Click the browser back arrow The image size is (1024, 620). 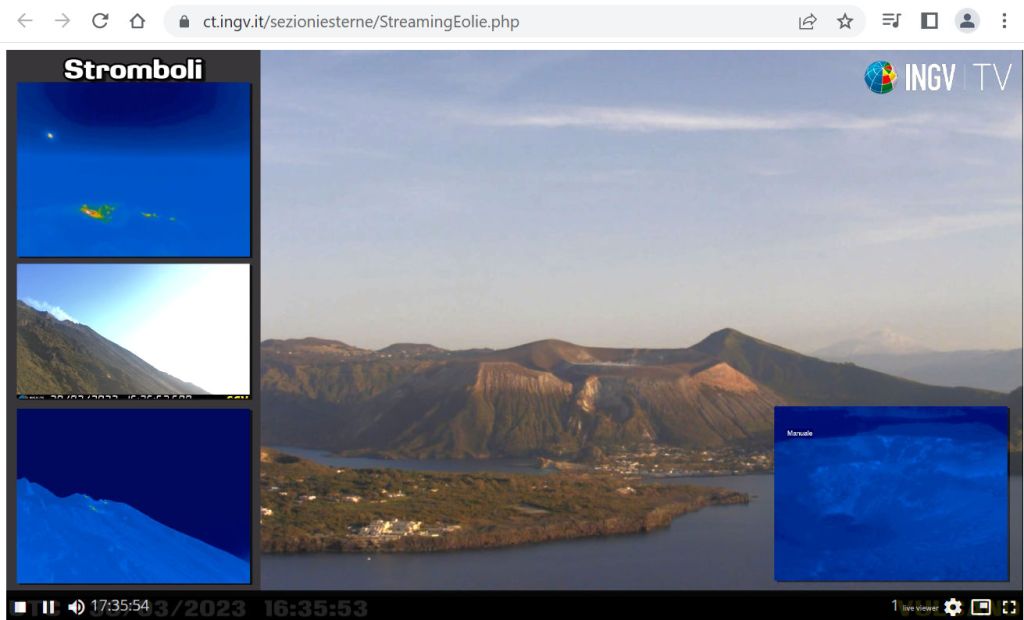pyautogui.click(x=25, y=21)
